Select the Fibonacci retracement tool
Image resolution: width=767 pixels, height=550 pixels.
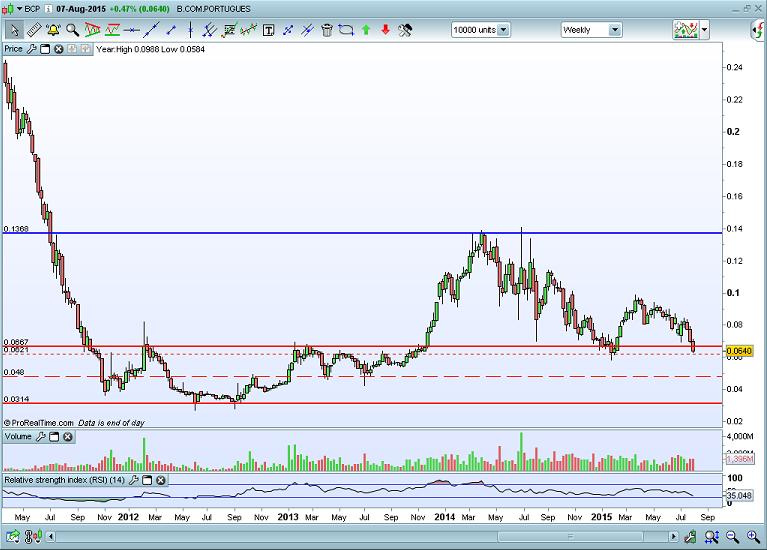[229, 30]
